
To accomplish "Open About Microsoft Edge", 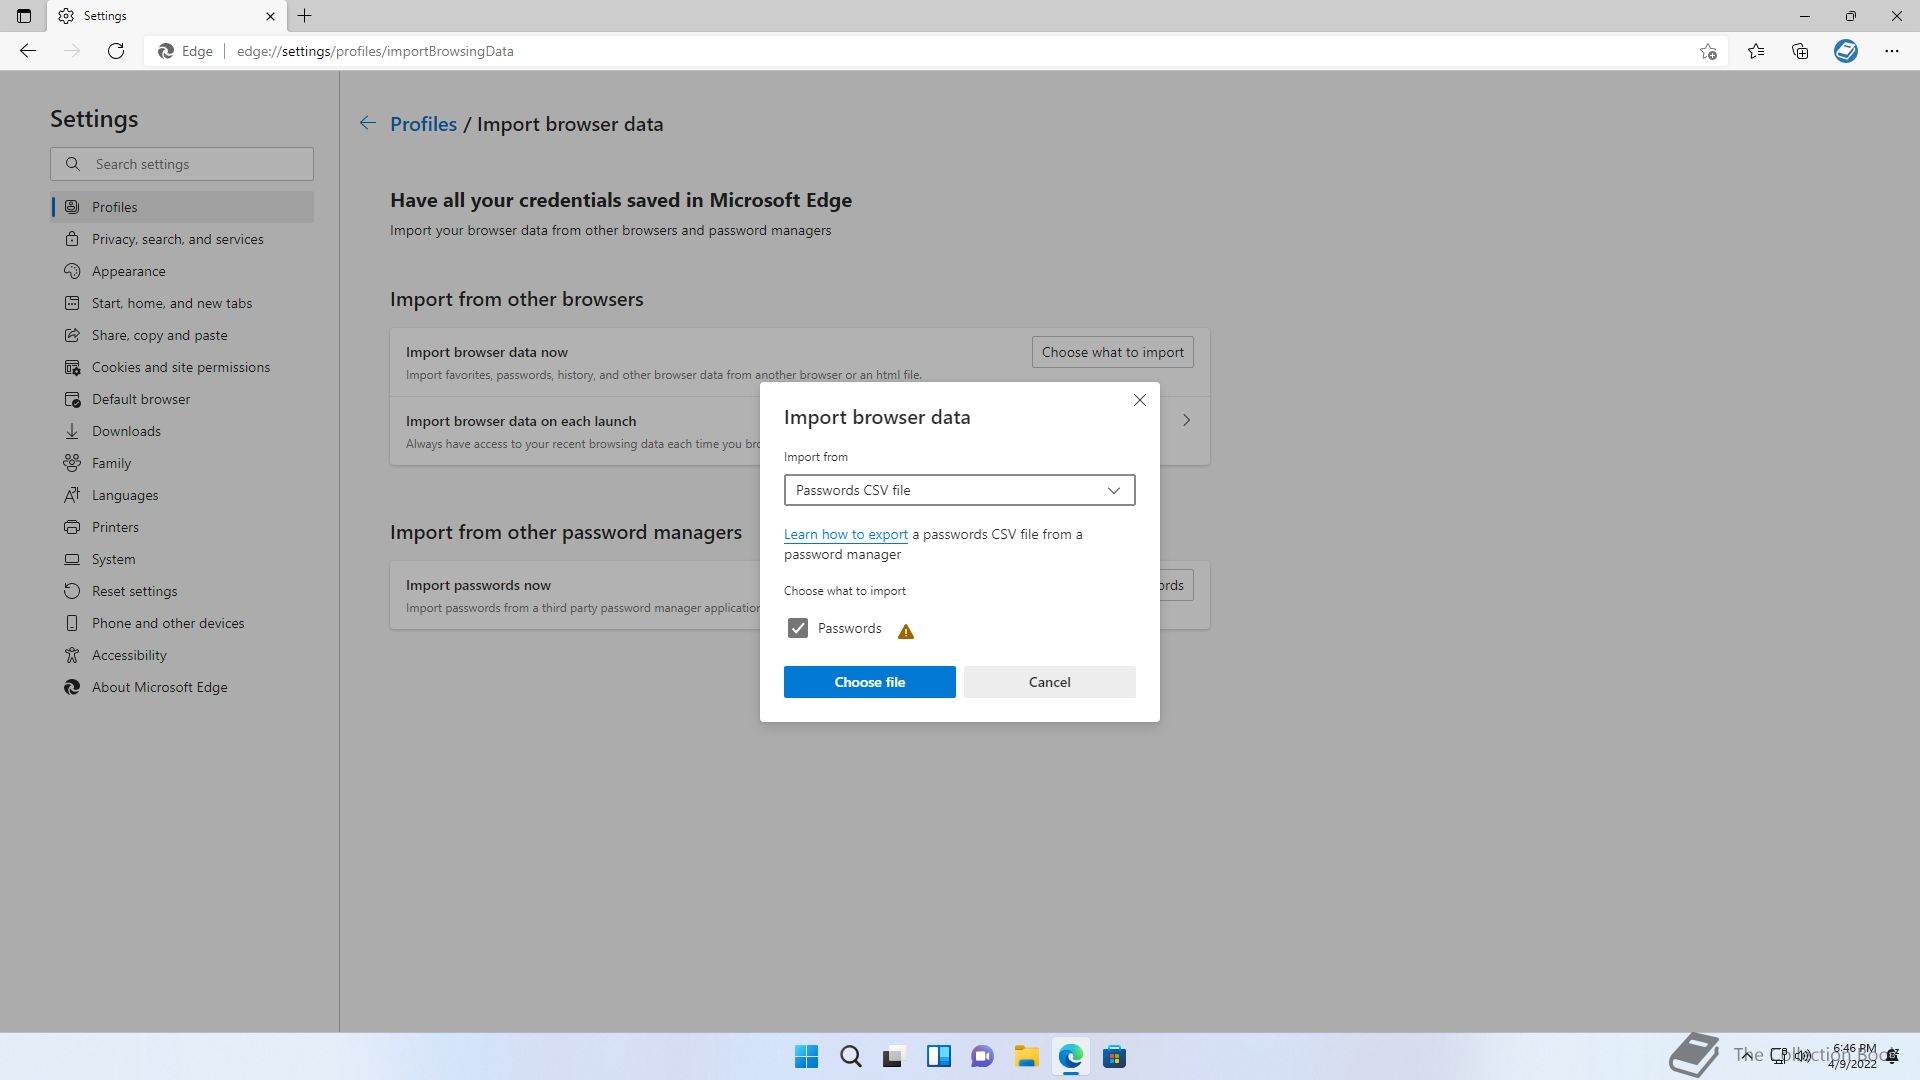I will click(x=182, y=687).
